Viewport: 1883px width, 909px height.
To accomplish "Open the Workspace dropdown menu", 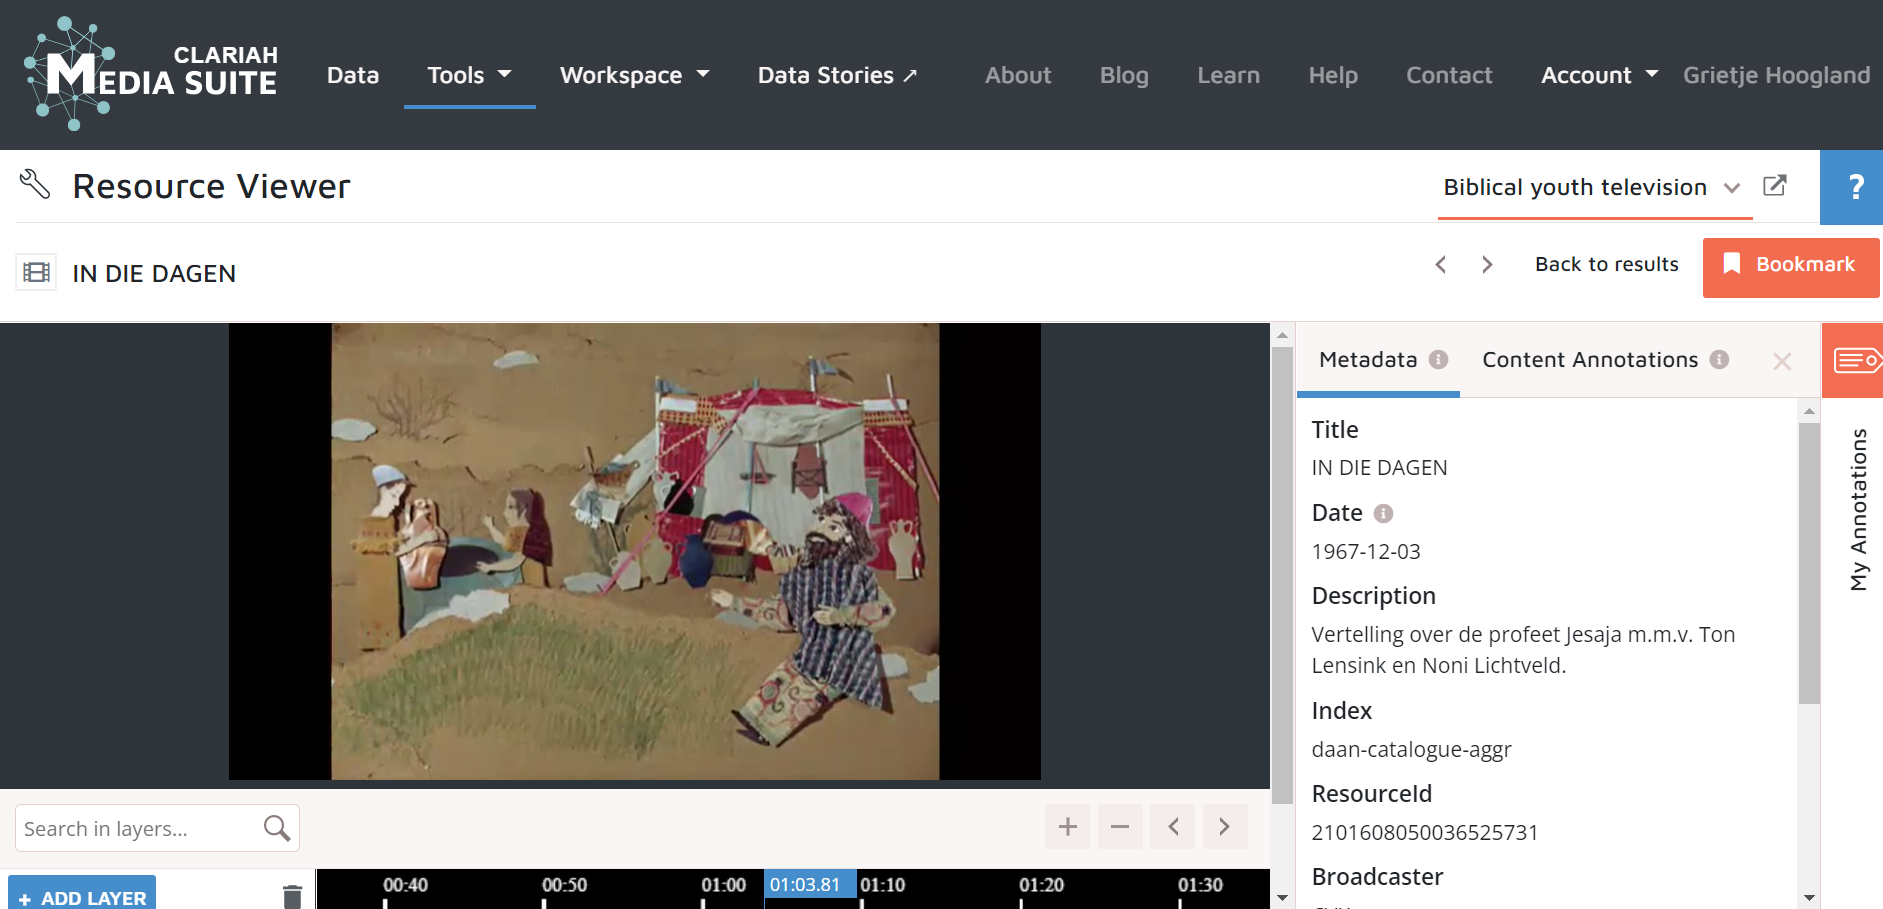I will (x=634, y=75).
